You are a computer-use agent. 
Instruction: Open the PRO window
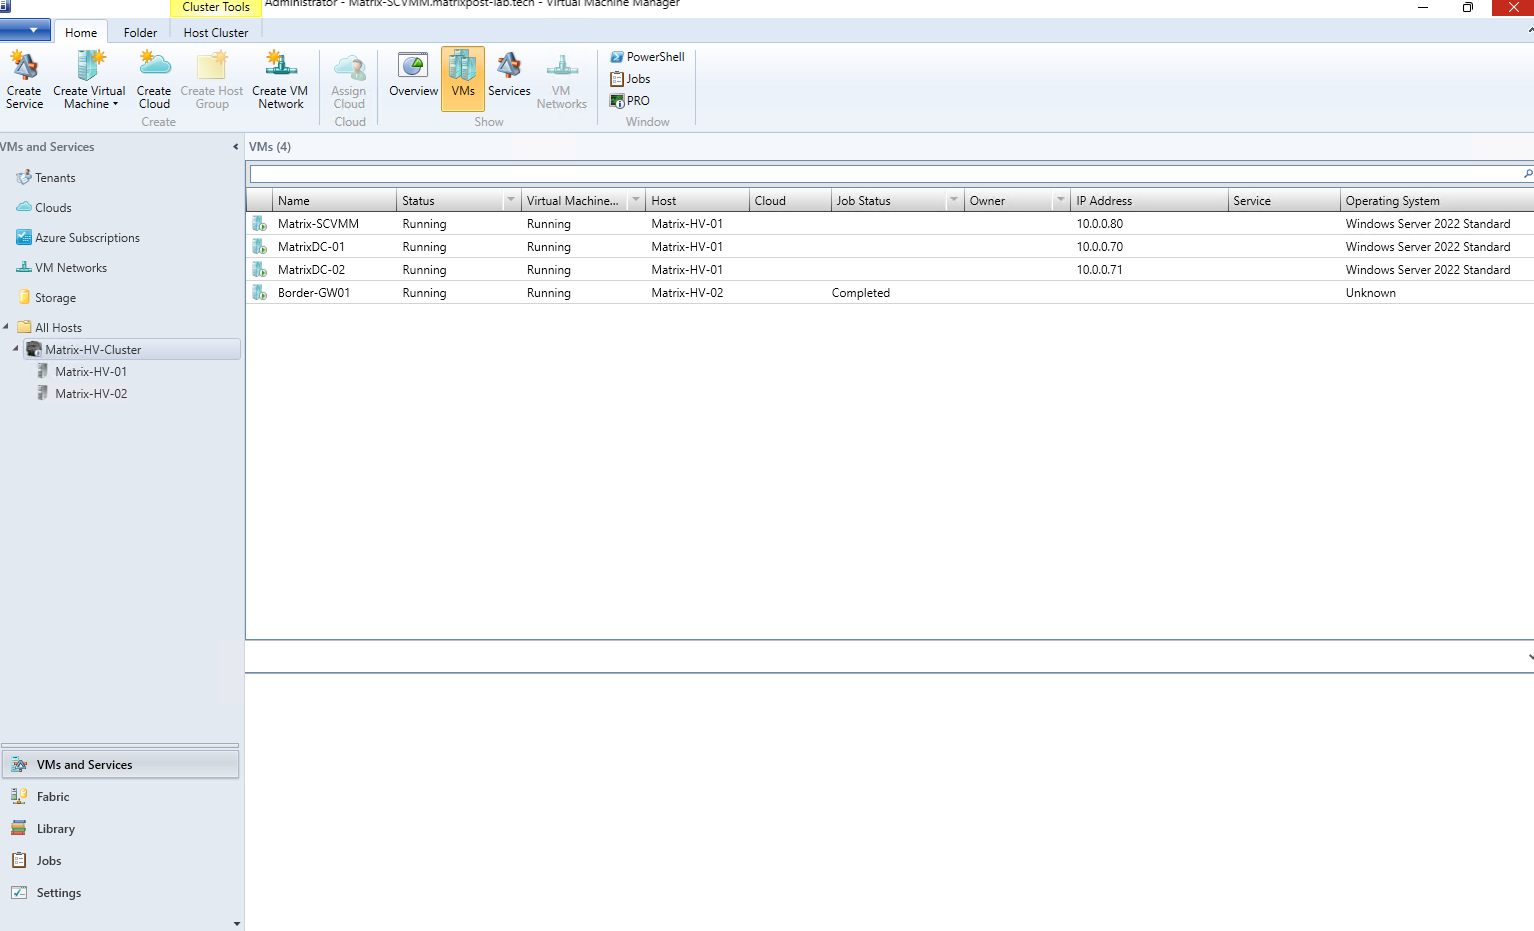coord(630,101)
